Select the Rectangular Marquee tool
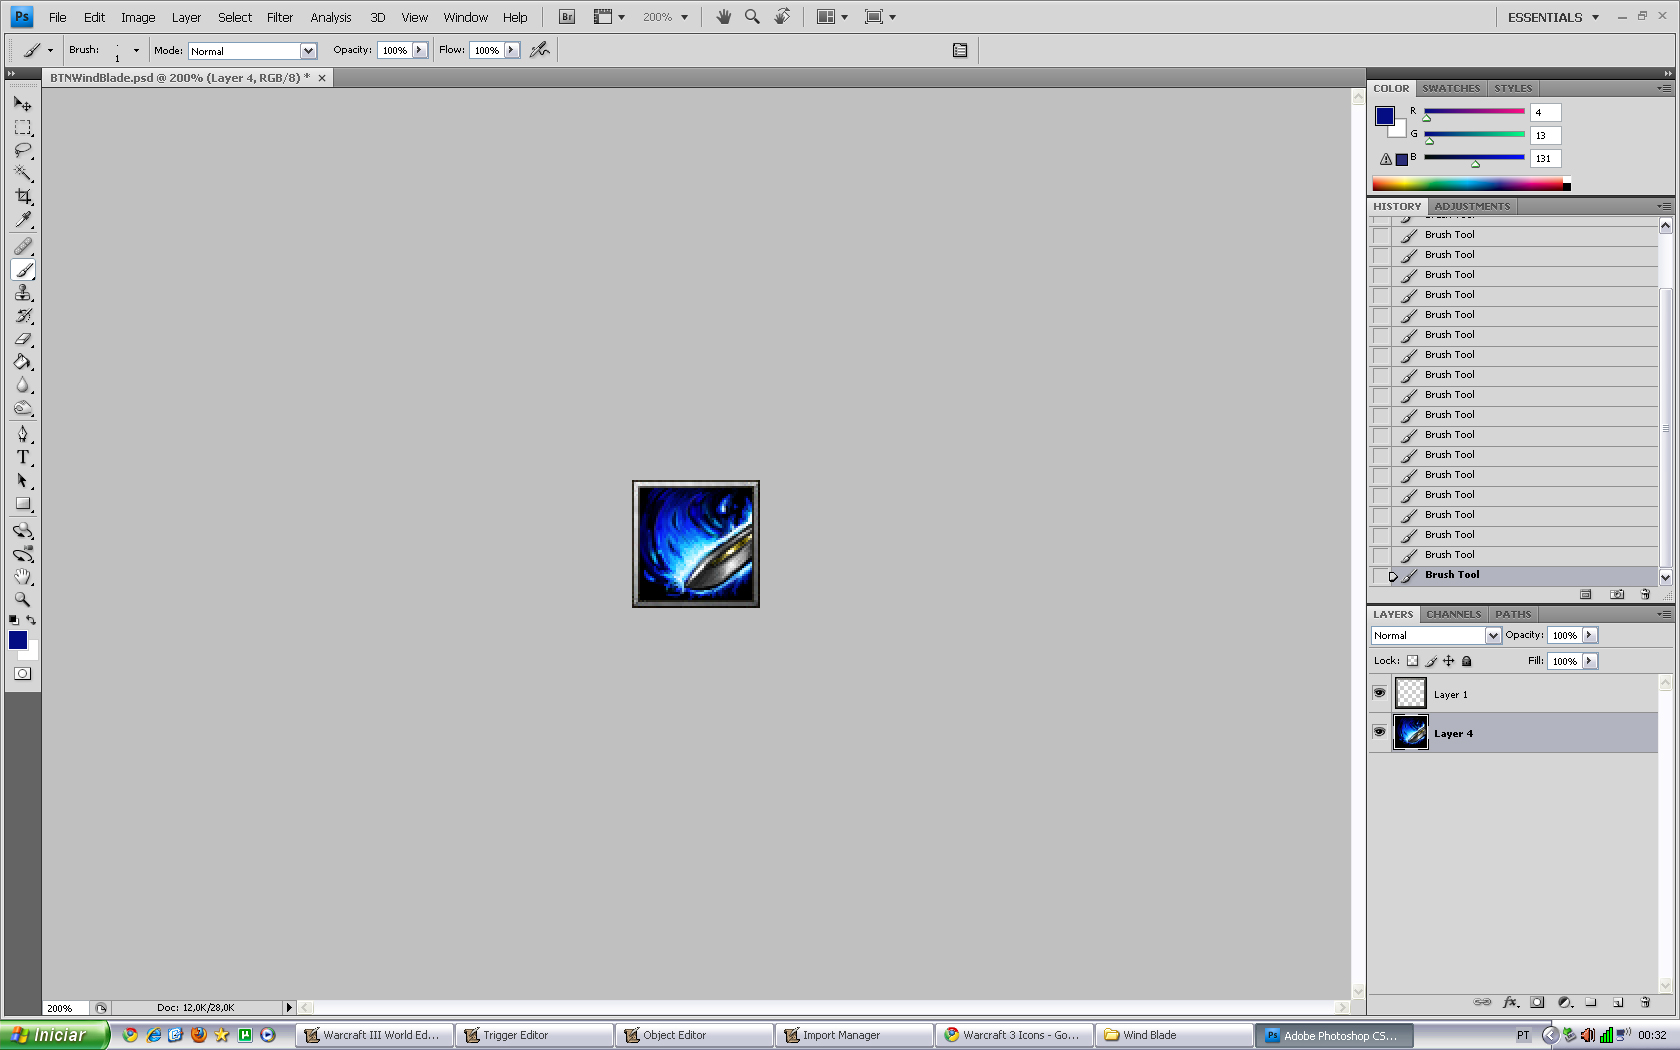The height and width of the screenshot is (1050, 1680). [x=23, y=128]
